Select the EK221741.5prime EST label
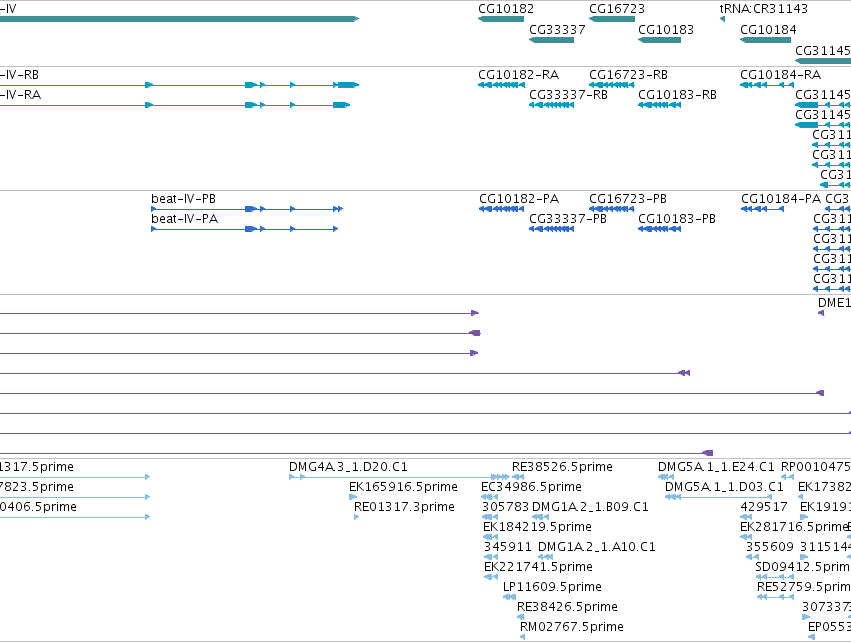The width and height of the screenshot is (851, 642). tap(538, 567)
